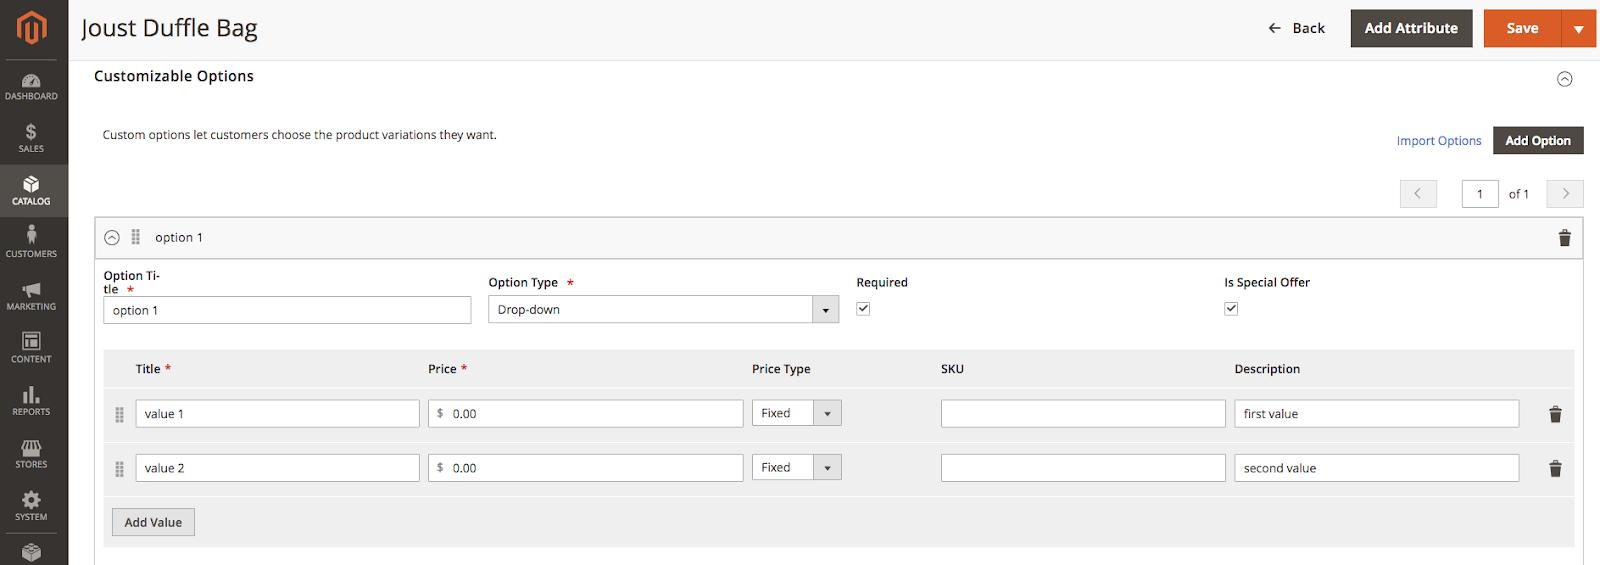
Task: Collapse the Customizable Options section
Action: pos(1564,79)
